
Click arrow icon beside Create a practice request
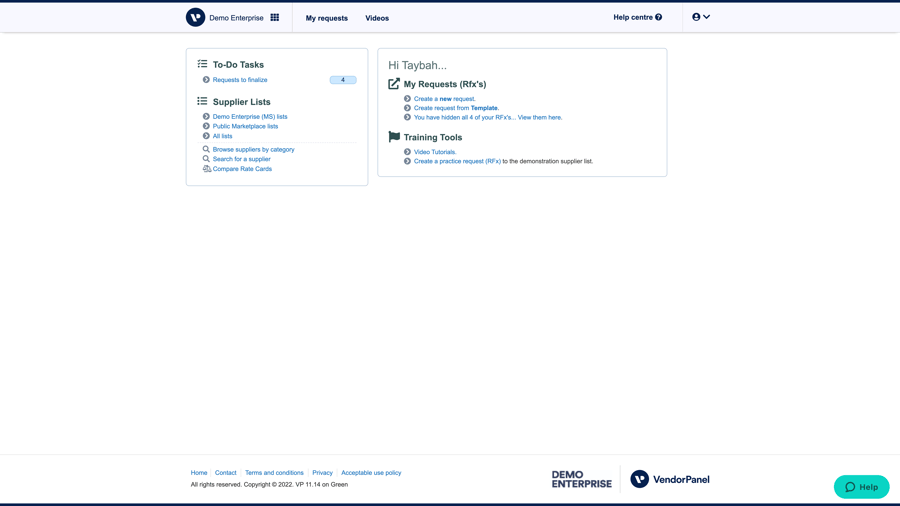[408, 161]
